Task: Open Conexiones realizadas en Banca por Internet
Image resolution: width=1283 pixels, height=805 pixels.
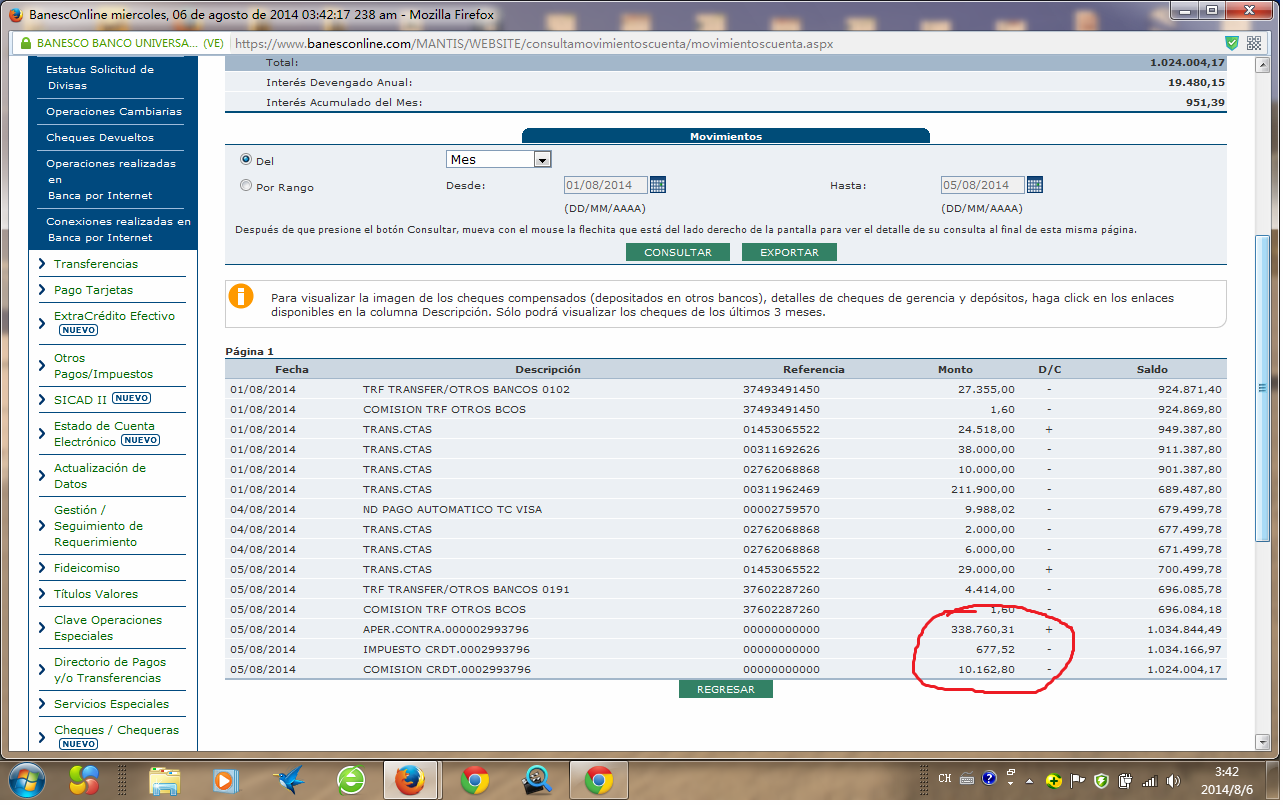Action: point(118,229)
